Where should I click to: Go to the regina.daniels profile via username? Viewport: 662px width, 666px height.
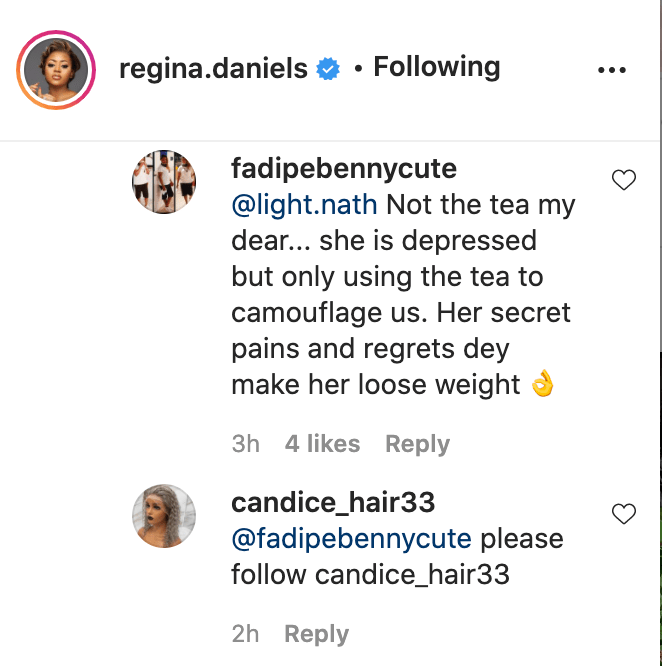(x=212, y=69)
